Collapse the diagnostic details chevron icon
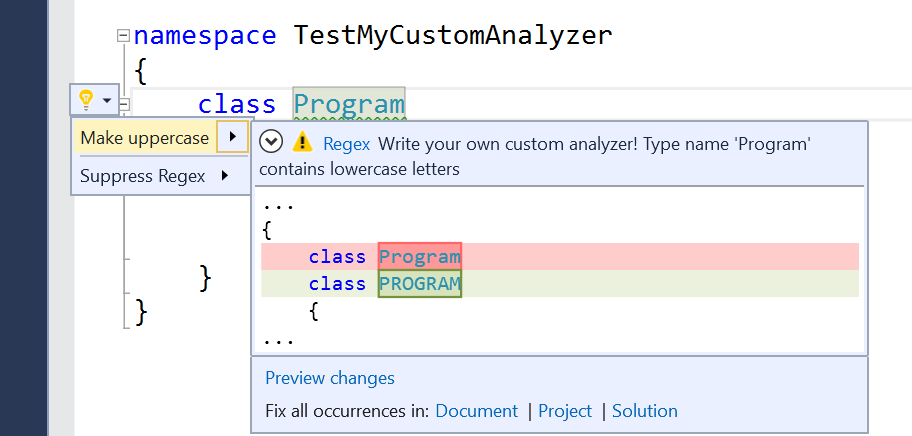 (x=271, y=142)
